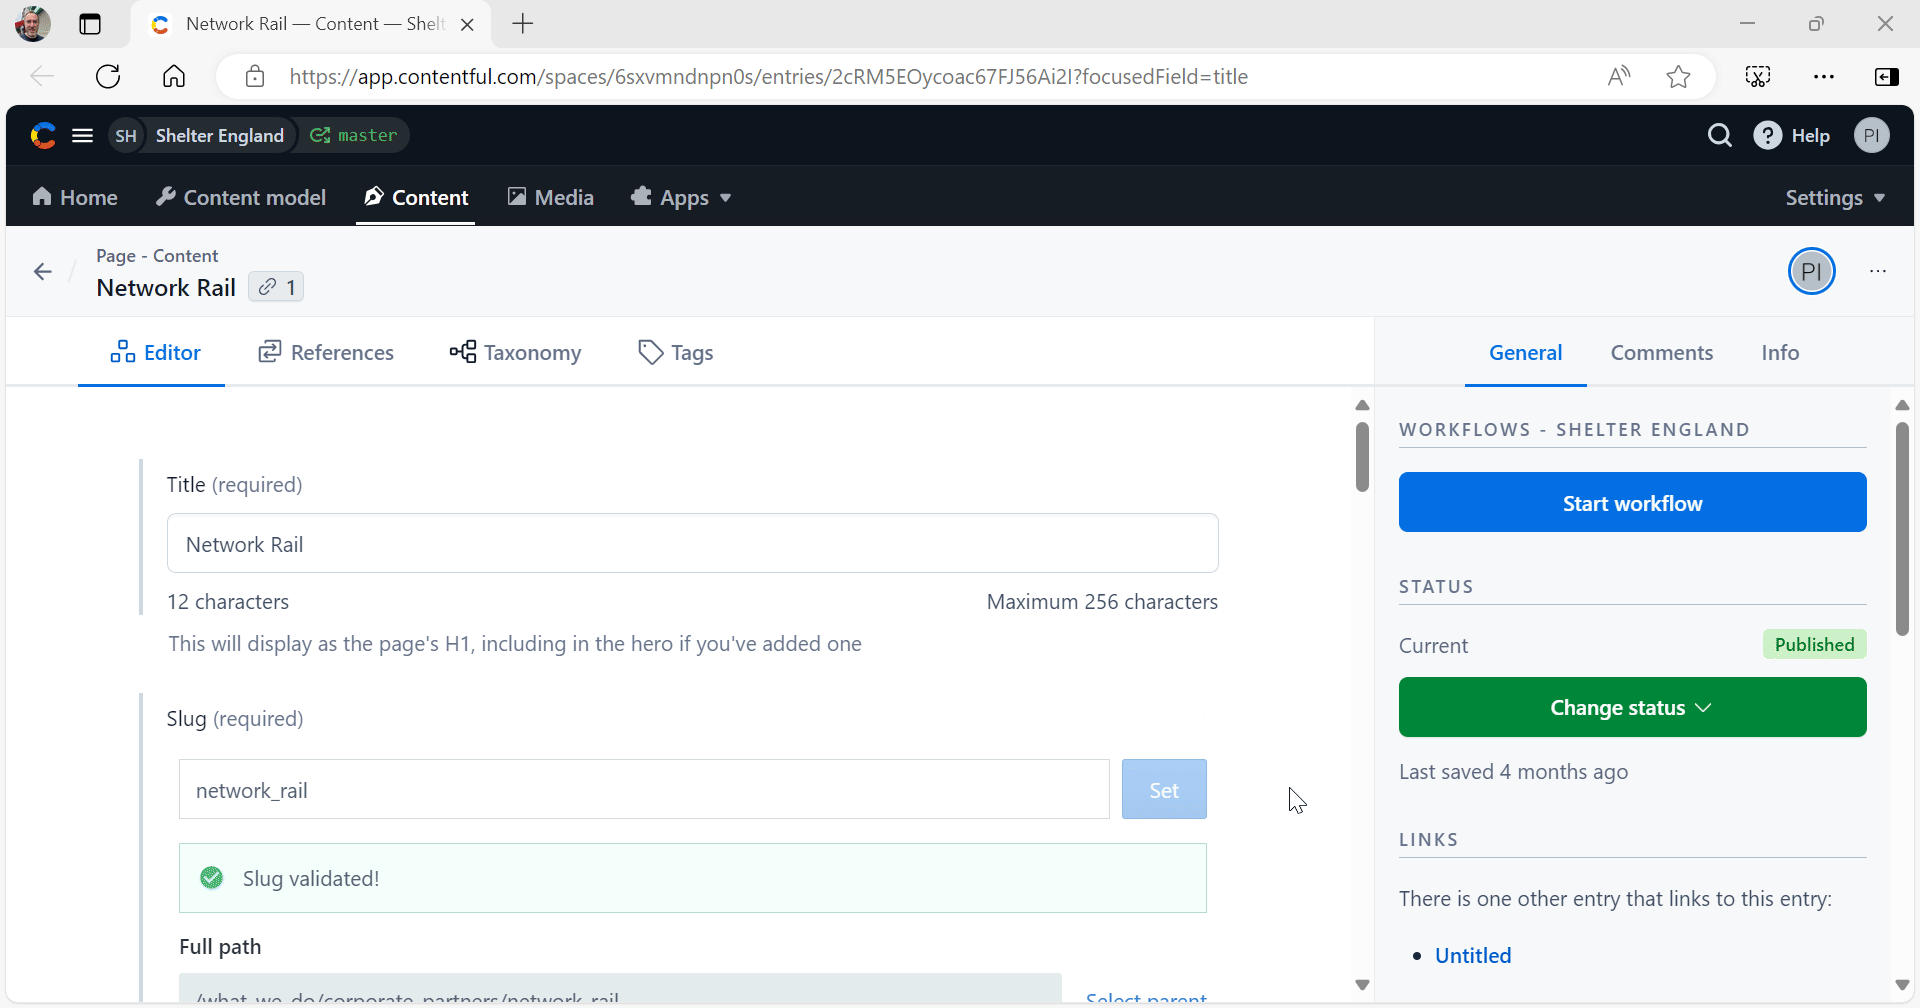Switch to the References tab
Image resolution: width=1920 pixels, height=1008 pixels.
pos(326,352)
